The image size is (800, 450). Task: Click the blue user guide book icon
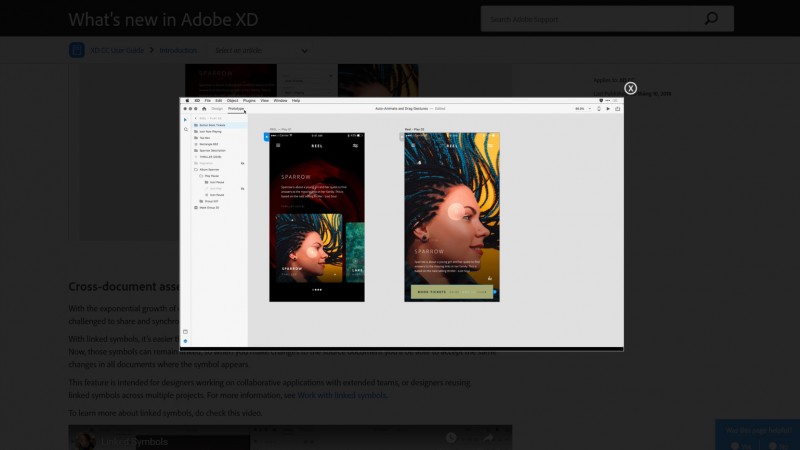[x=77, y=50]
